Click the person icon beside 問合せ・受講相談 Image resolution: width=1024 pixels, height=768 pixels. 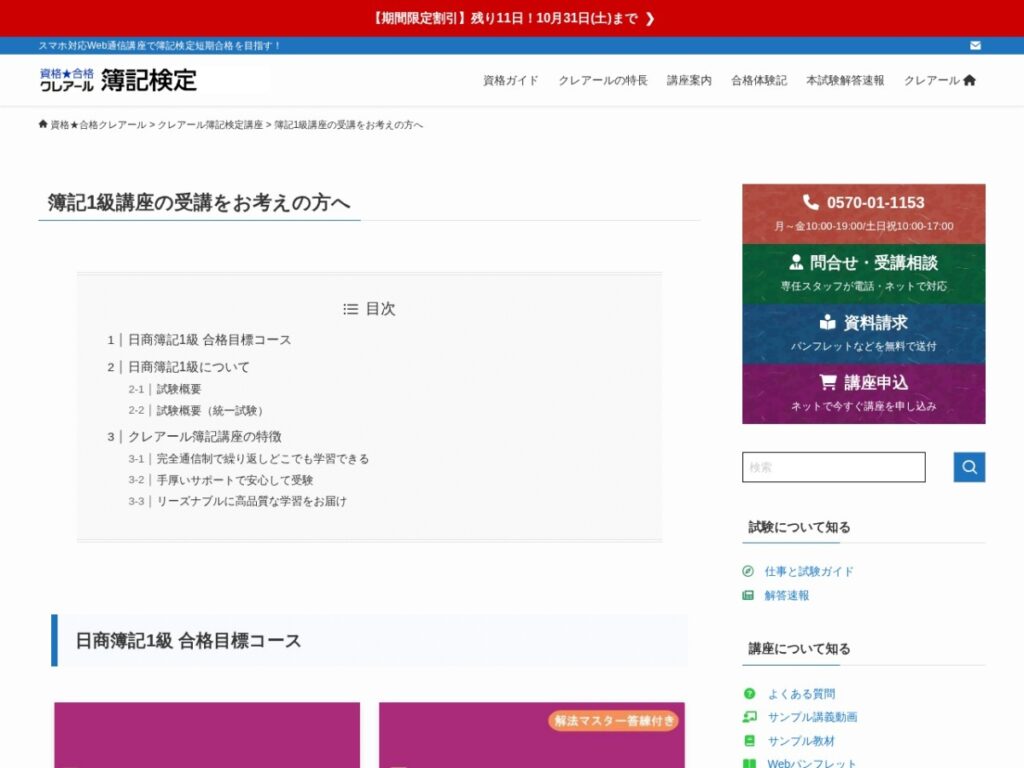click(796, 263)
